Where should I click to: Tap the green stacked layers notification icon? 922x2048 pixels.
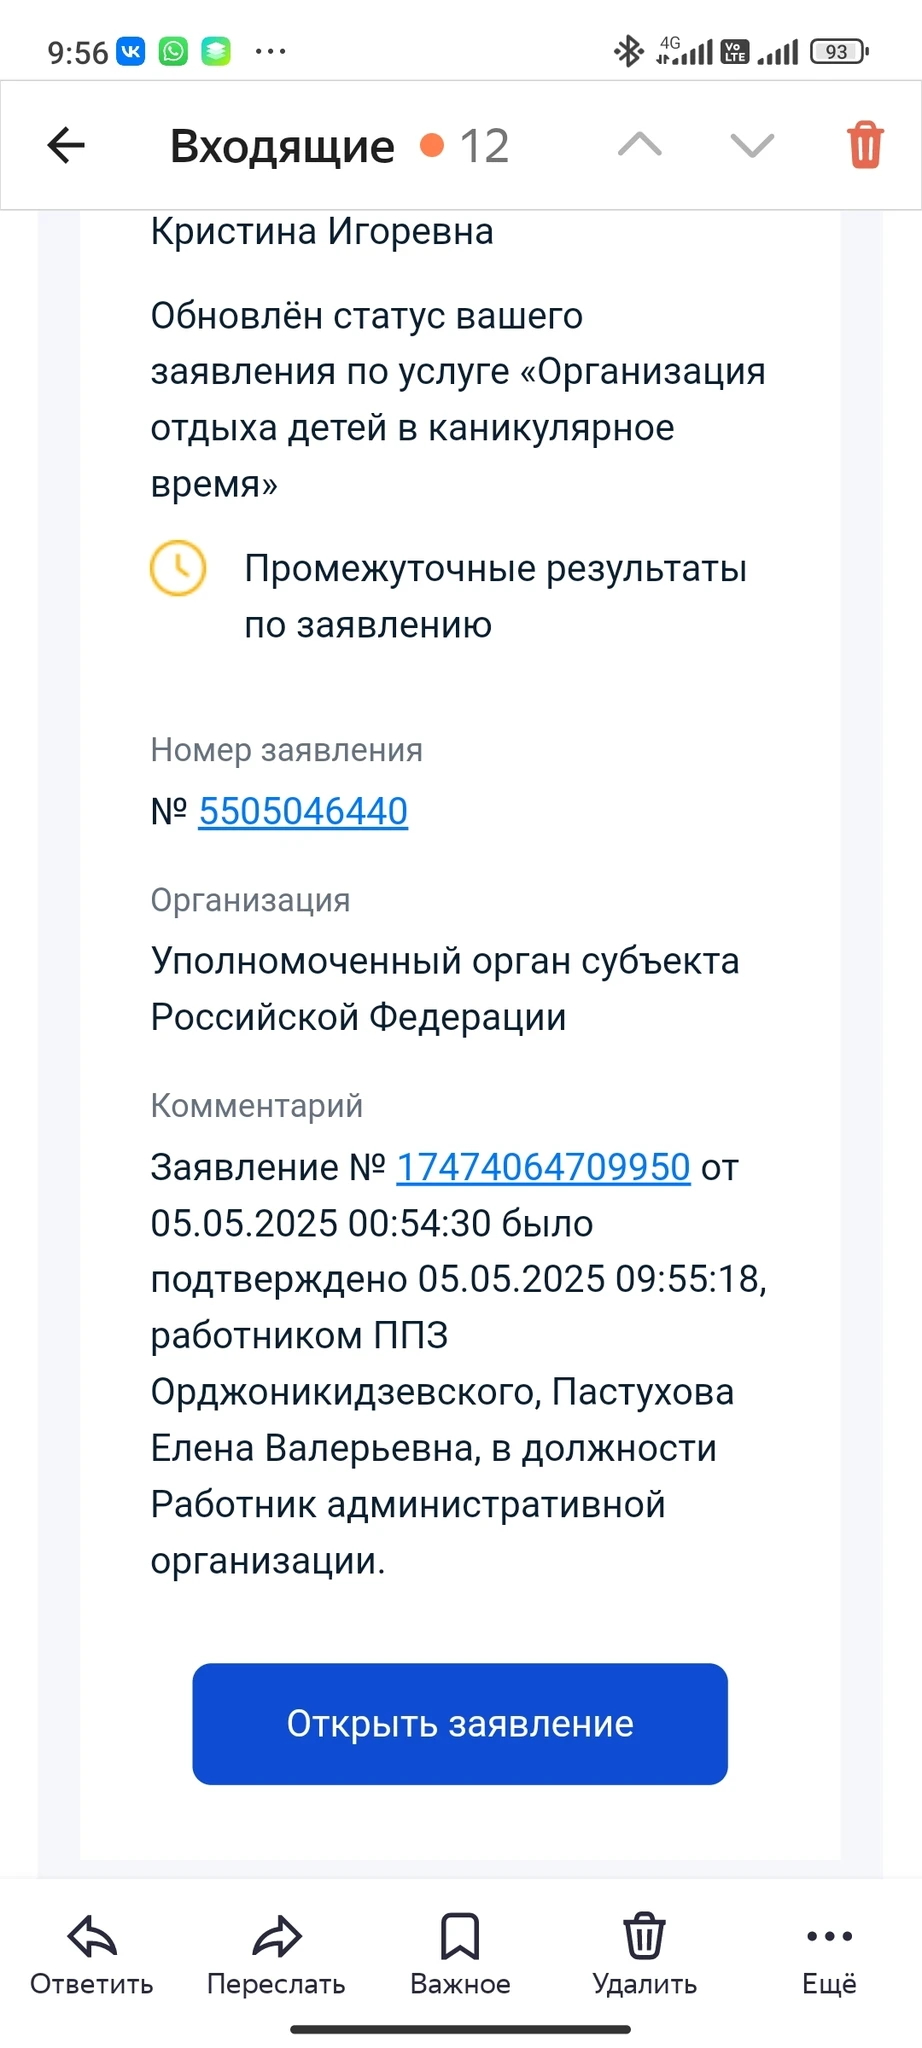(x=216, y=51)
